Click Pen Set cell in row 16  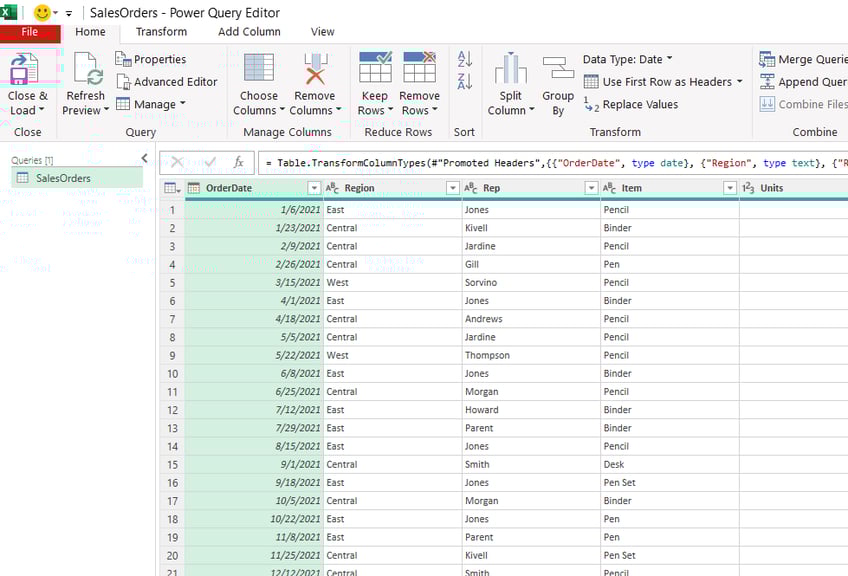click(670, 483)
